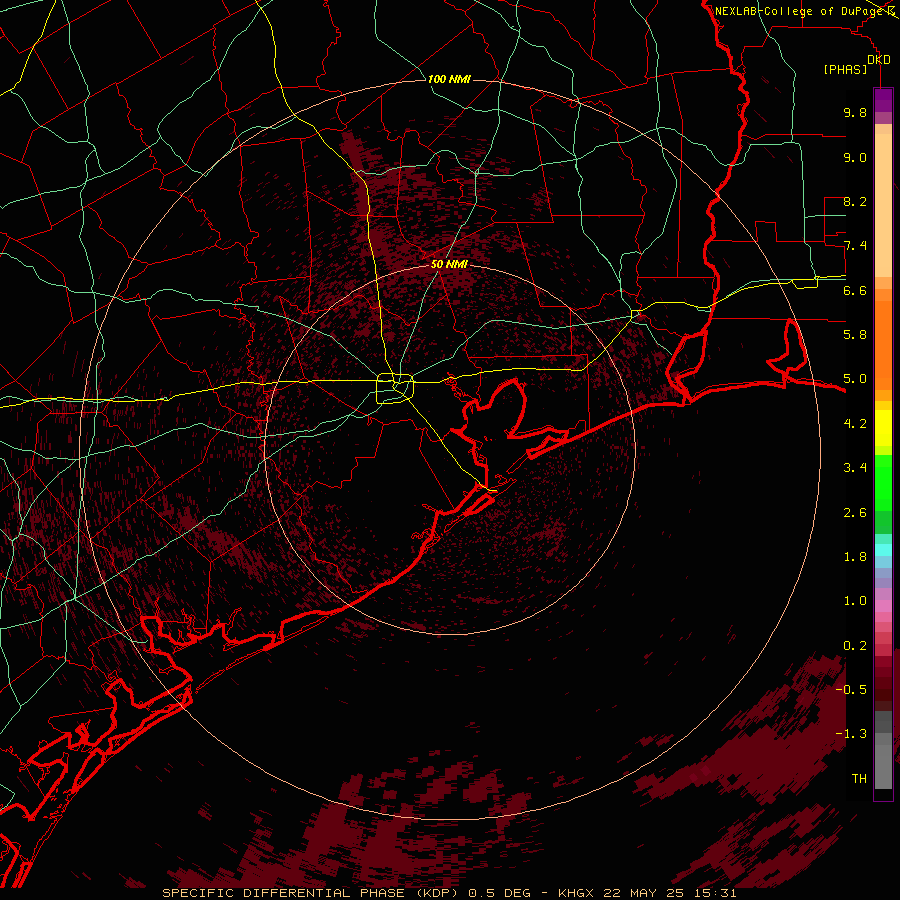The width and height of the screenshot is (900, 900).
Task: Pick the purple top segment of color bar
Action: point(883,100)
